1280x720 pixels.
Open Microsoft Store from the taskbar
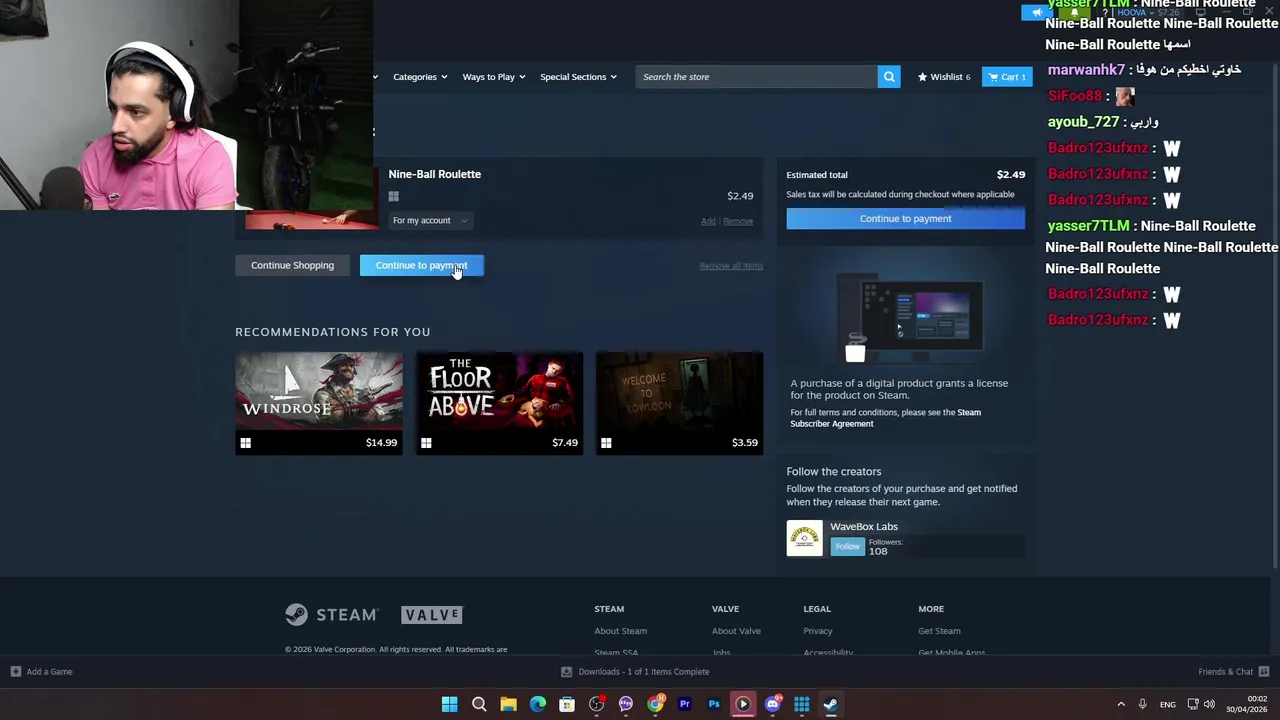(x=567, y=704)
